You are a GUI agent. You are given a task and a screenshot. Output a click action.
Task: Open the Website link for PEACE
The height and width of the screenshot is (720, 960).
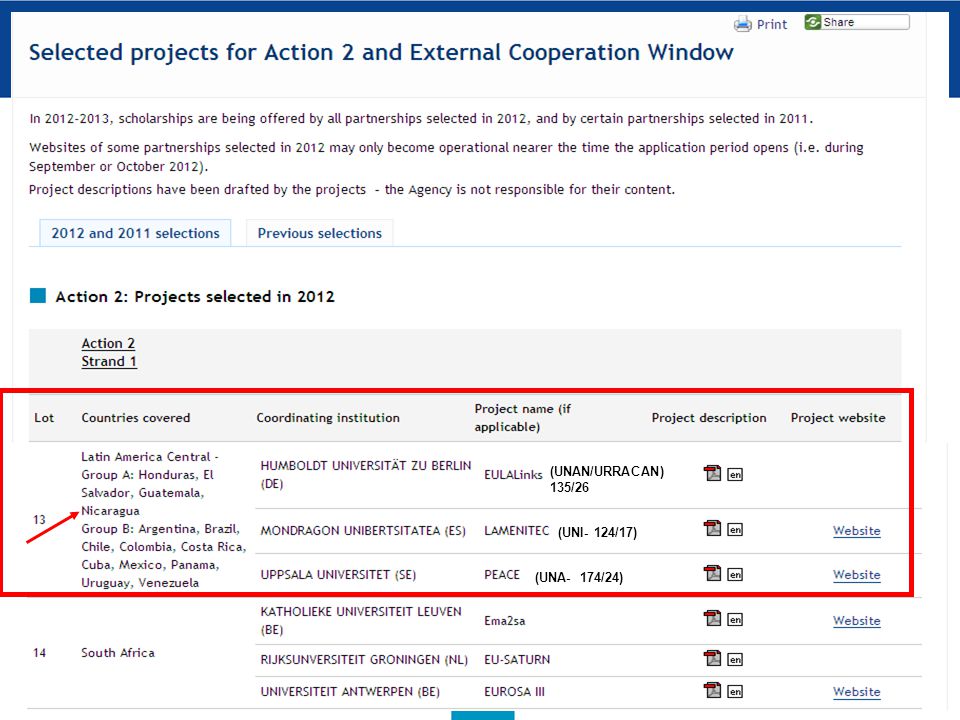857,575
